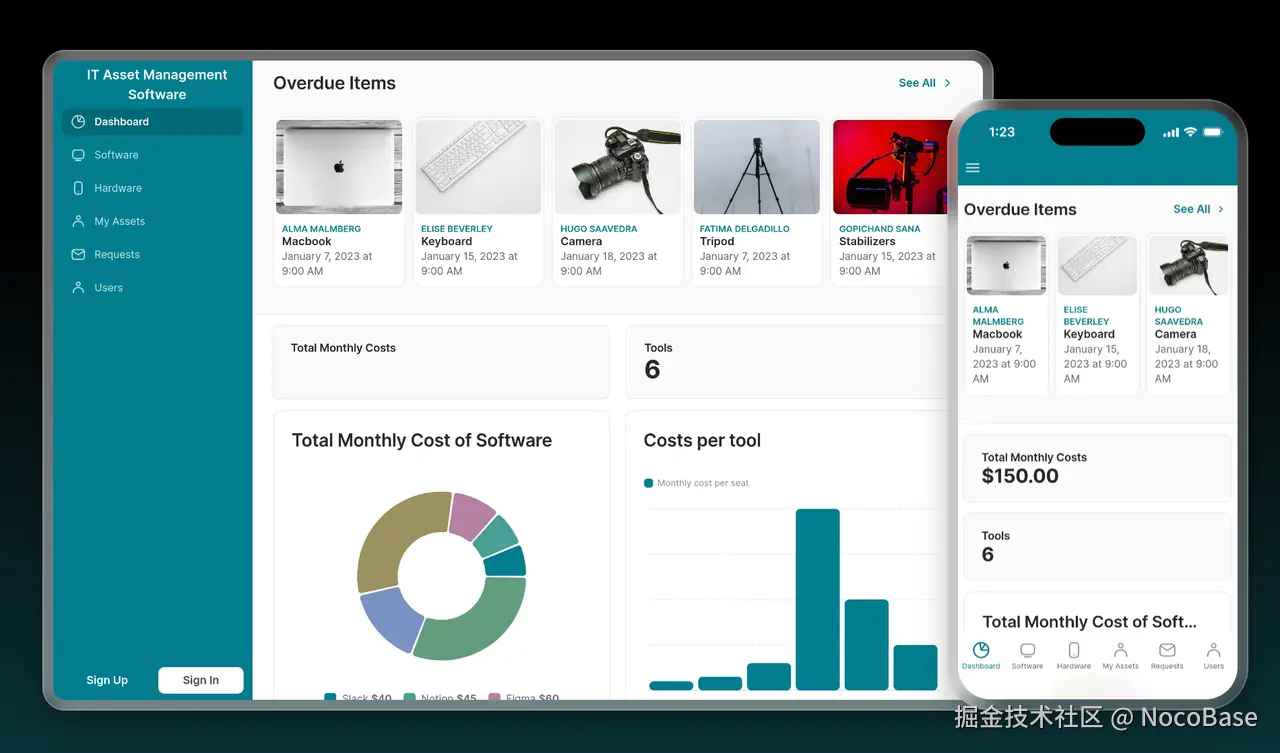Click the Users person icon in tablet sidebar
This screenshot has width=1280, height=753.
click(78, 287)
